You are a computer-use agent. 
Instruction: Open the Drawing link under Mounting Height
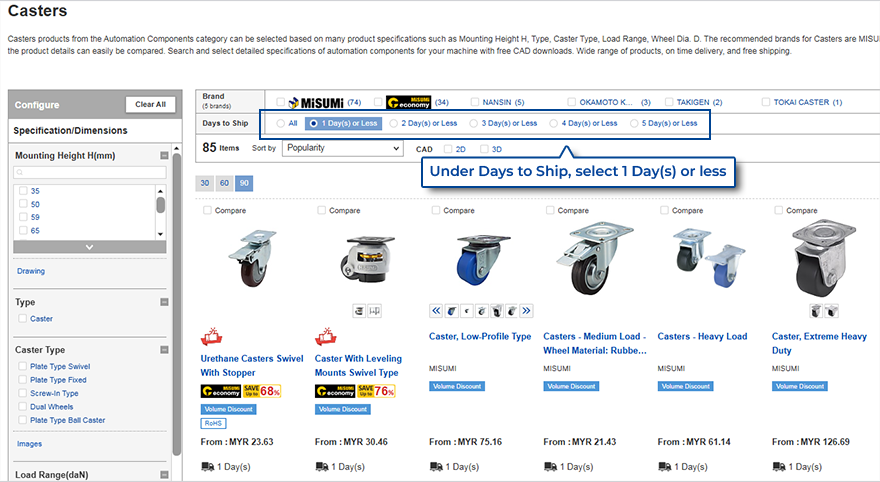click(31, 271)
